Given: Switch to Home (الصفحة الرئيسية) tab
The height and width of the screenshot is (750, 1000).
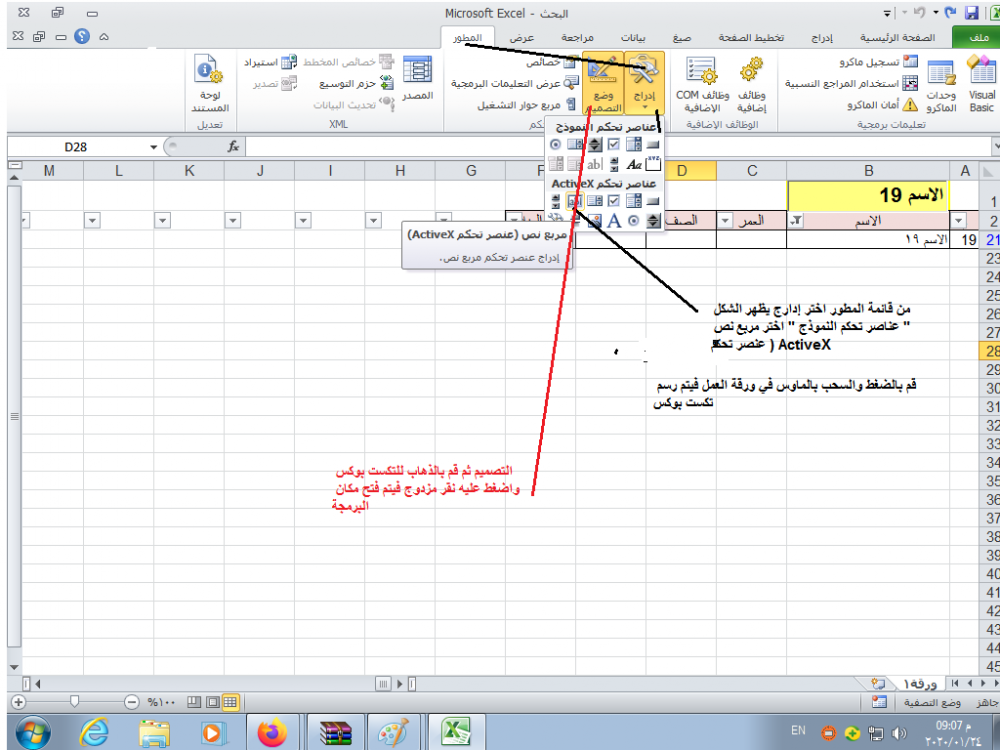Looking at the screenshot, I should click(x=897, y=38).
